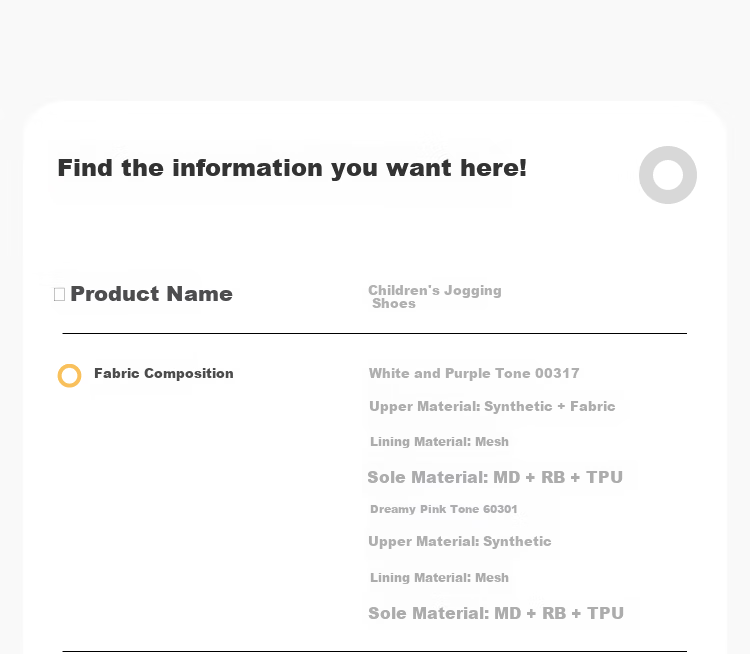Select Upper Material: Synthetic + Fabric line
The height and width of the screenshot is (654, 750).
pos(492,407)
